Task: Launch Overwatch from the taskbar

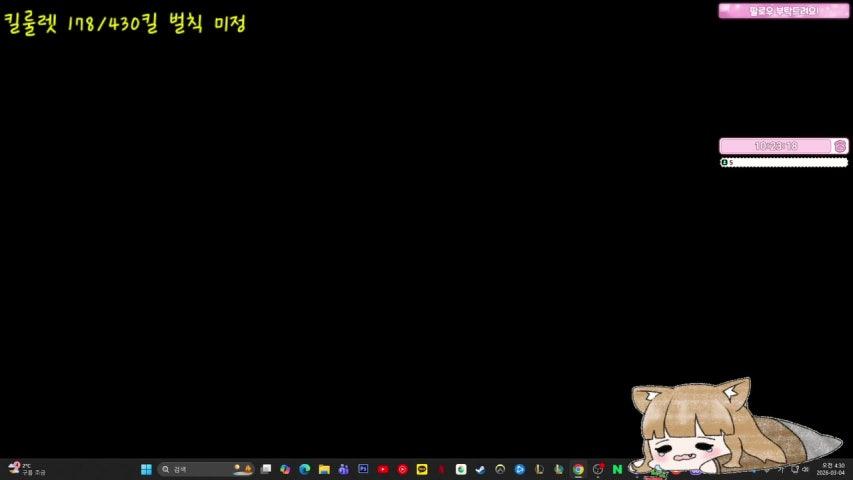Action: coord(500,469)
